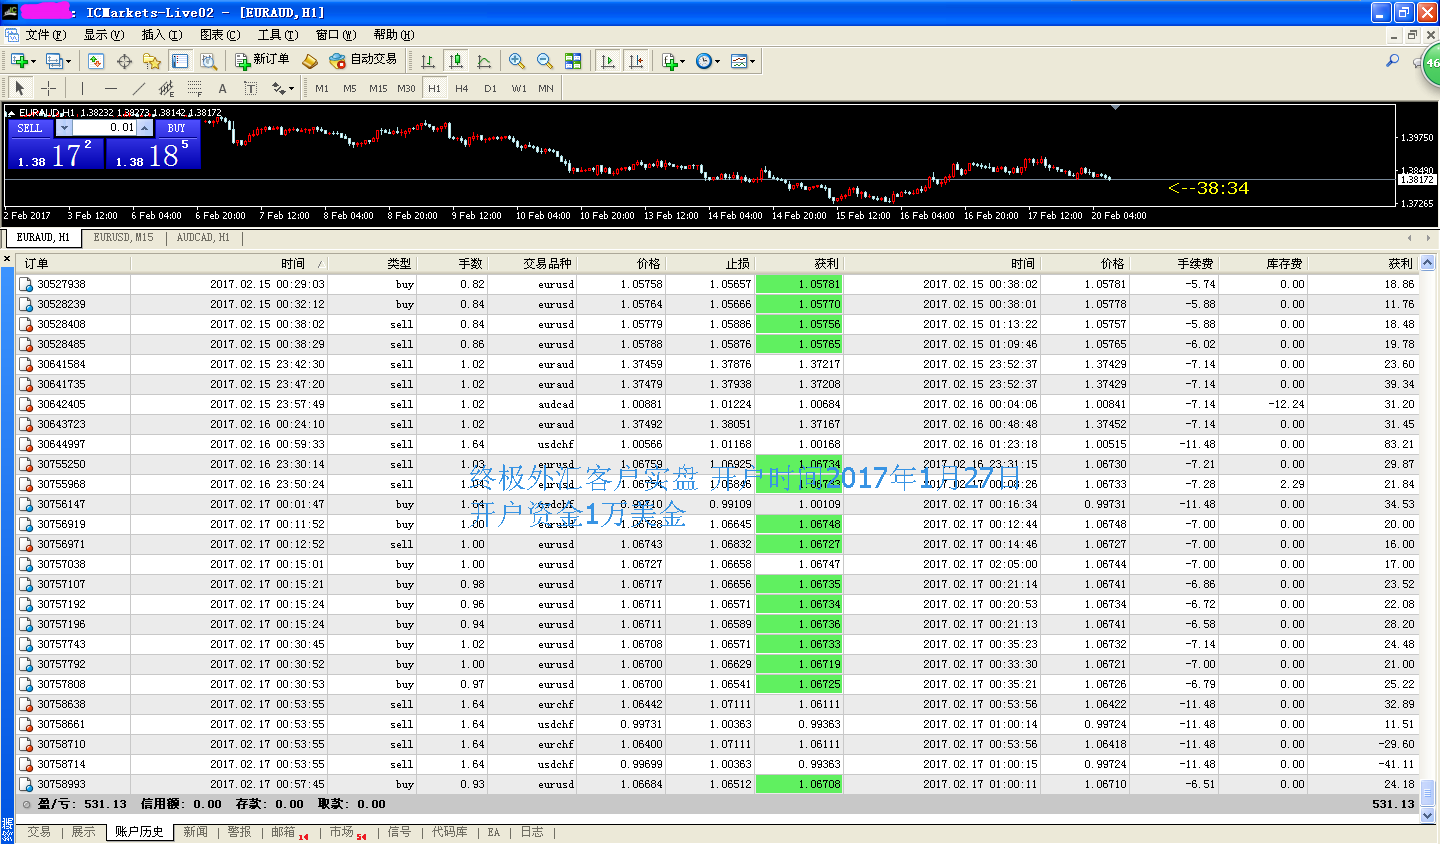Decrease the trade volume with down arrow
This screenshot has height=844, width=1440.
65,128
